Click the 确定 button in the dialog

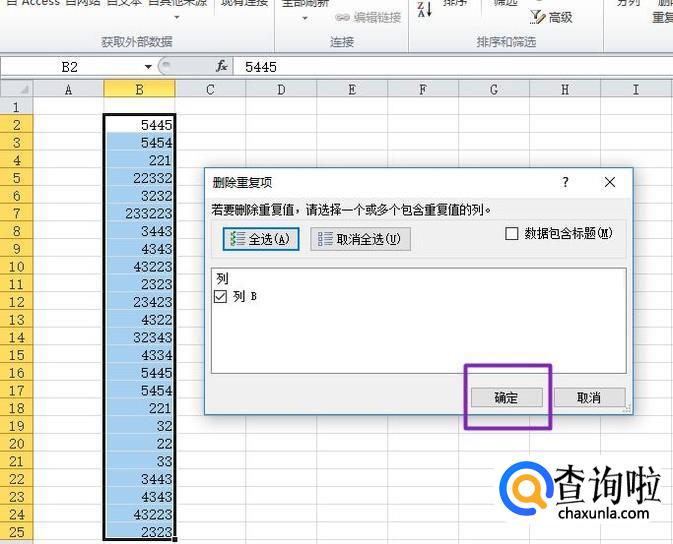506,398
